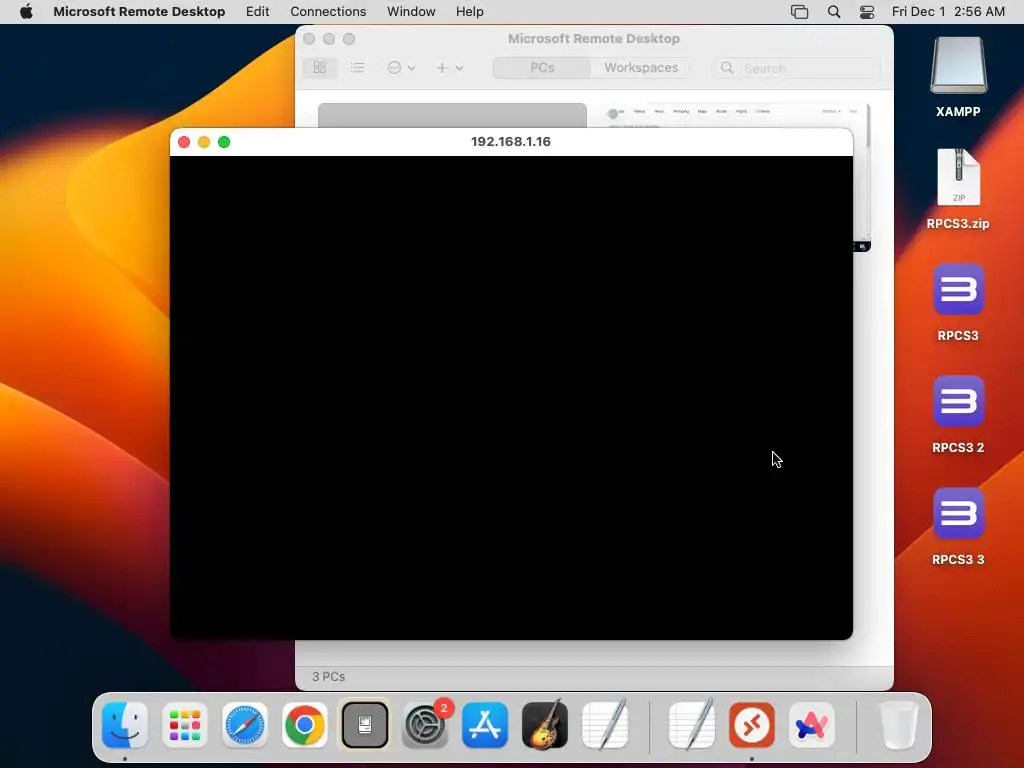
Task: Select the RPCS3 3 icon on desktop
Action: coord(958,526)
